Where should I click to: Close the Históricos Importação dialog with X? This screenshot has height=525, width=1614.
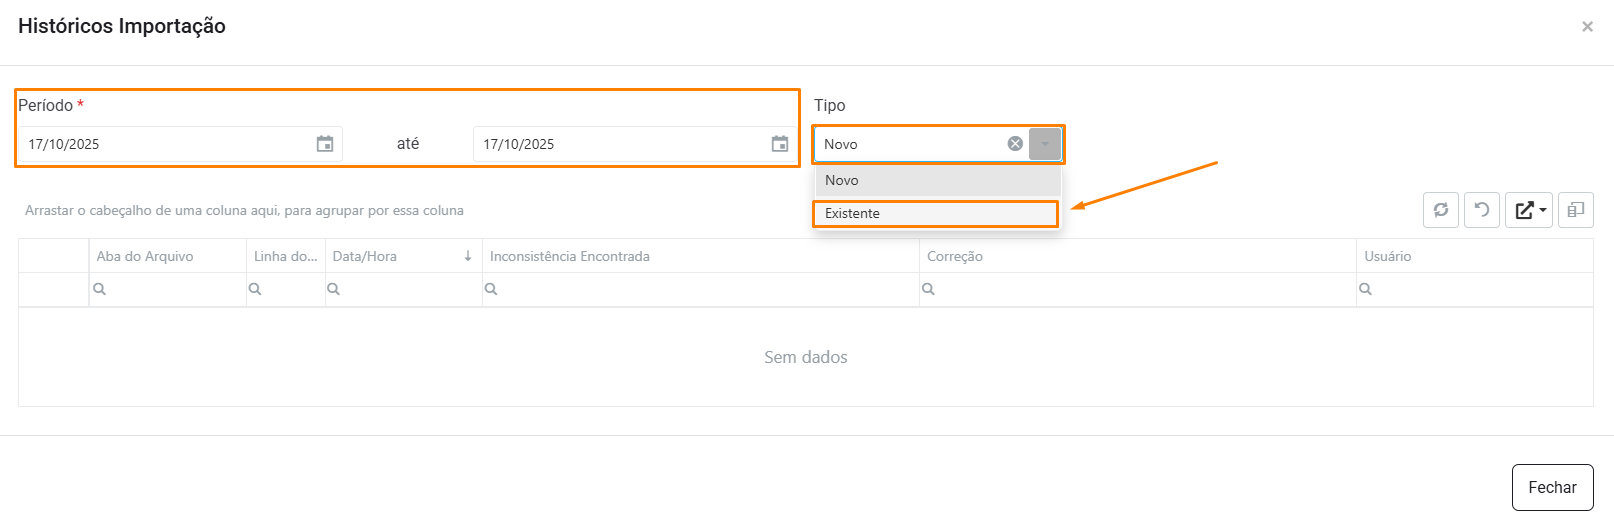[1587, 27]
